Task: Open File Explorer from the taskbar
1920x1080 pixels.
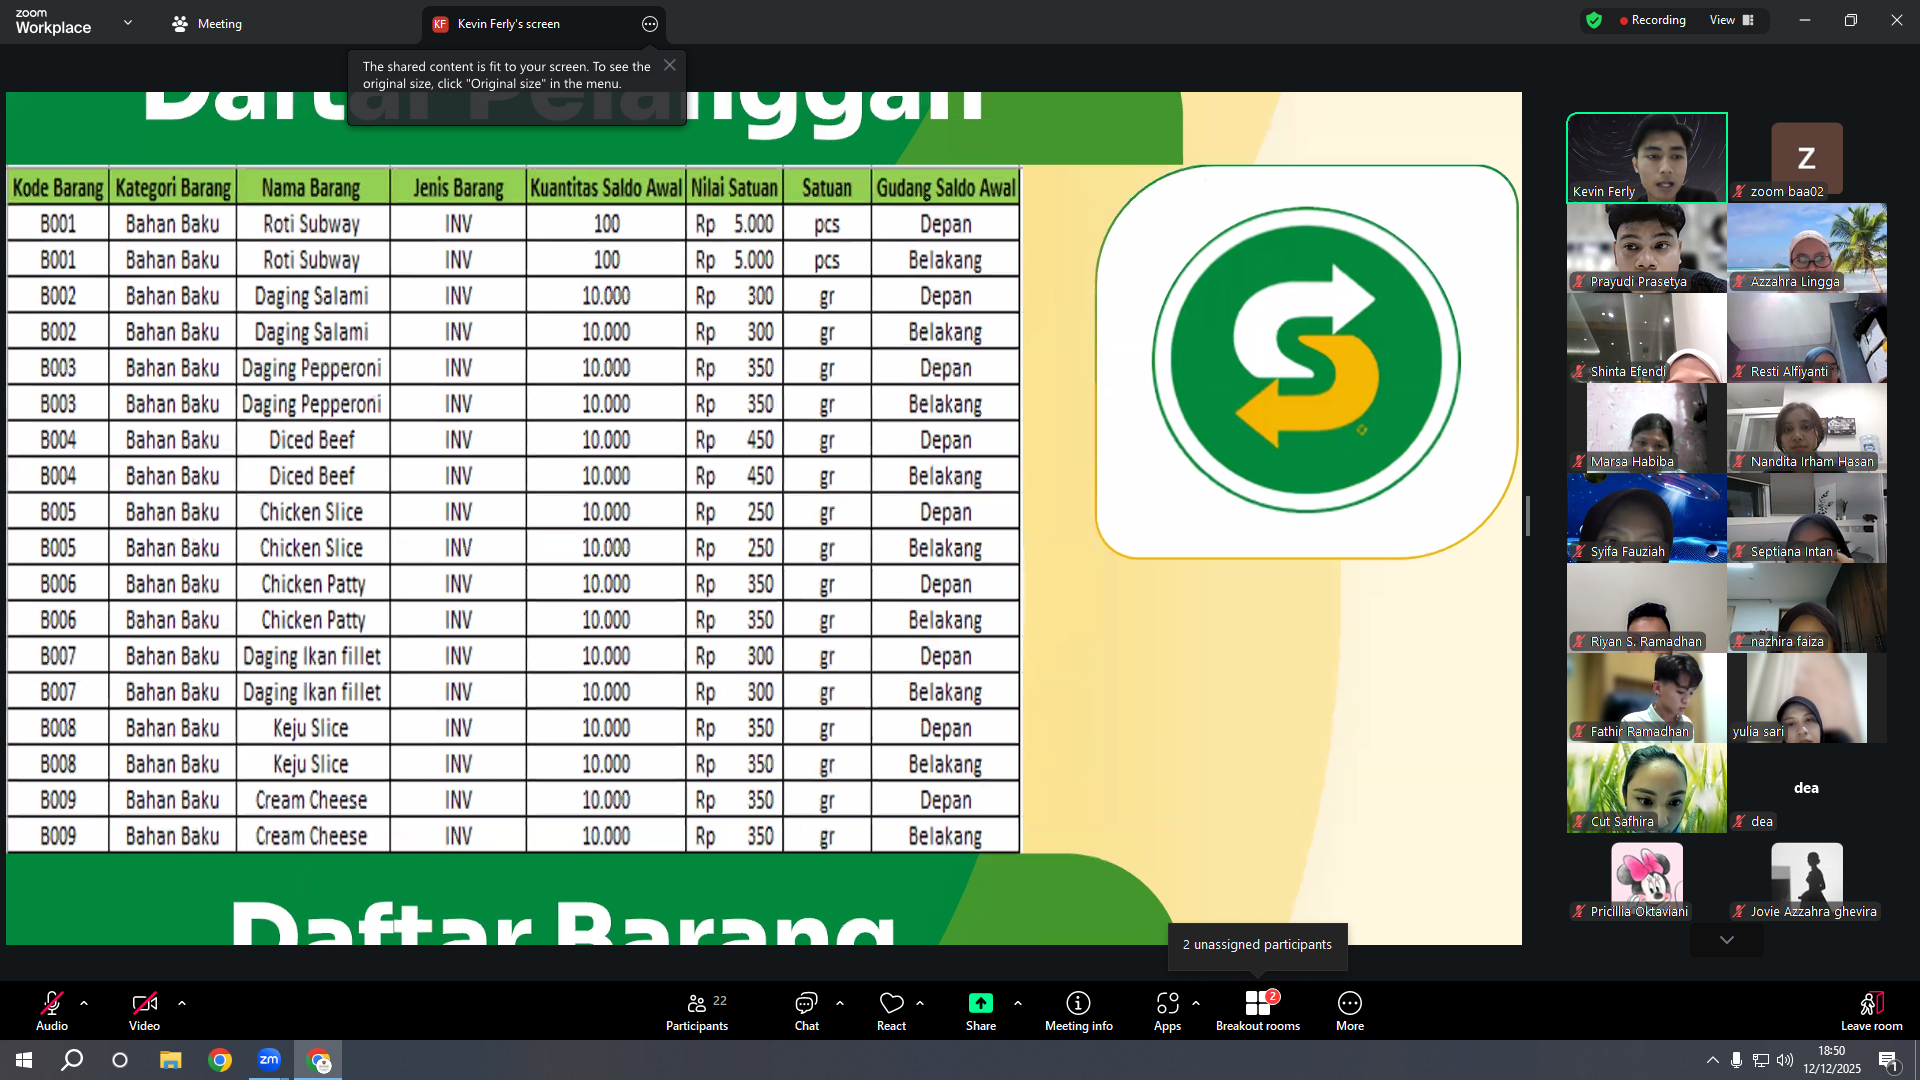Action: pyautogui.click(x=171, y=1060)
